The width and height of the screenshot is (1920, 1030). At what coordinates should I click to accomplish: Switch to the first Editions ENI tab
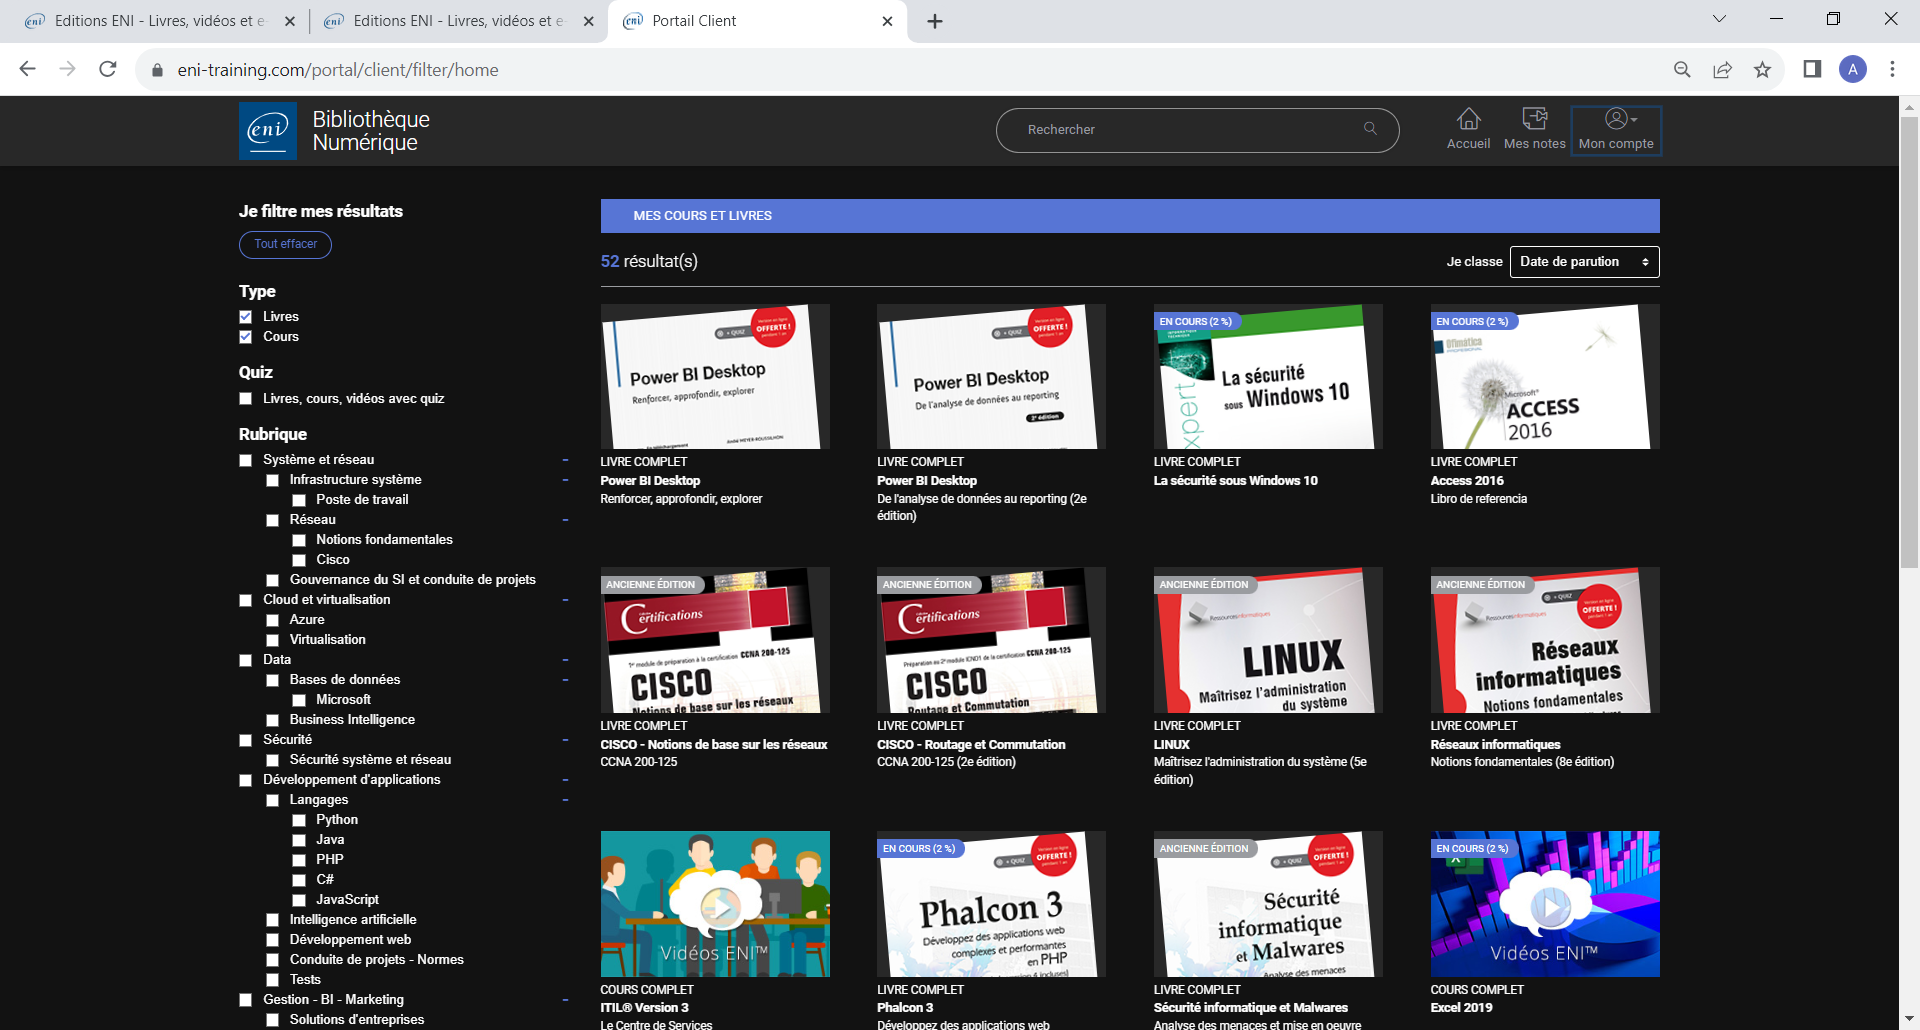point(160,21)
